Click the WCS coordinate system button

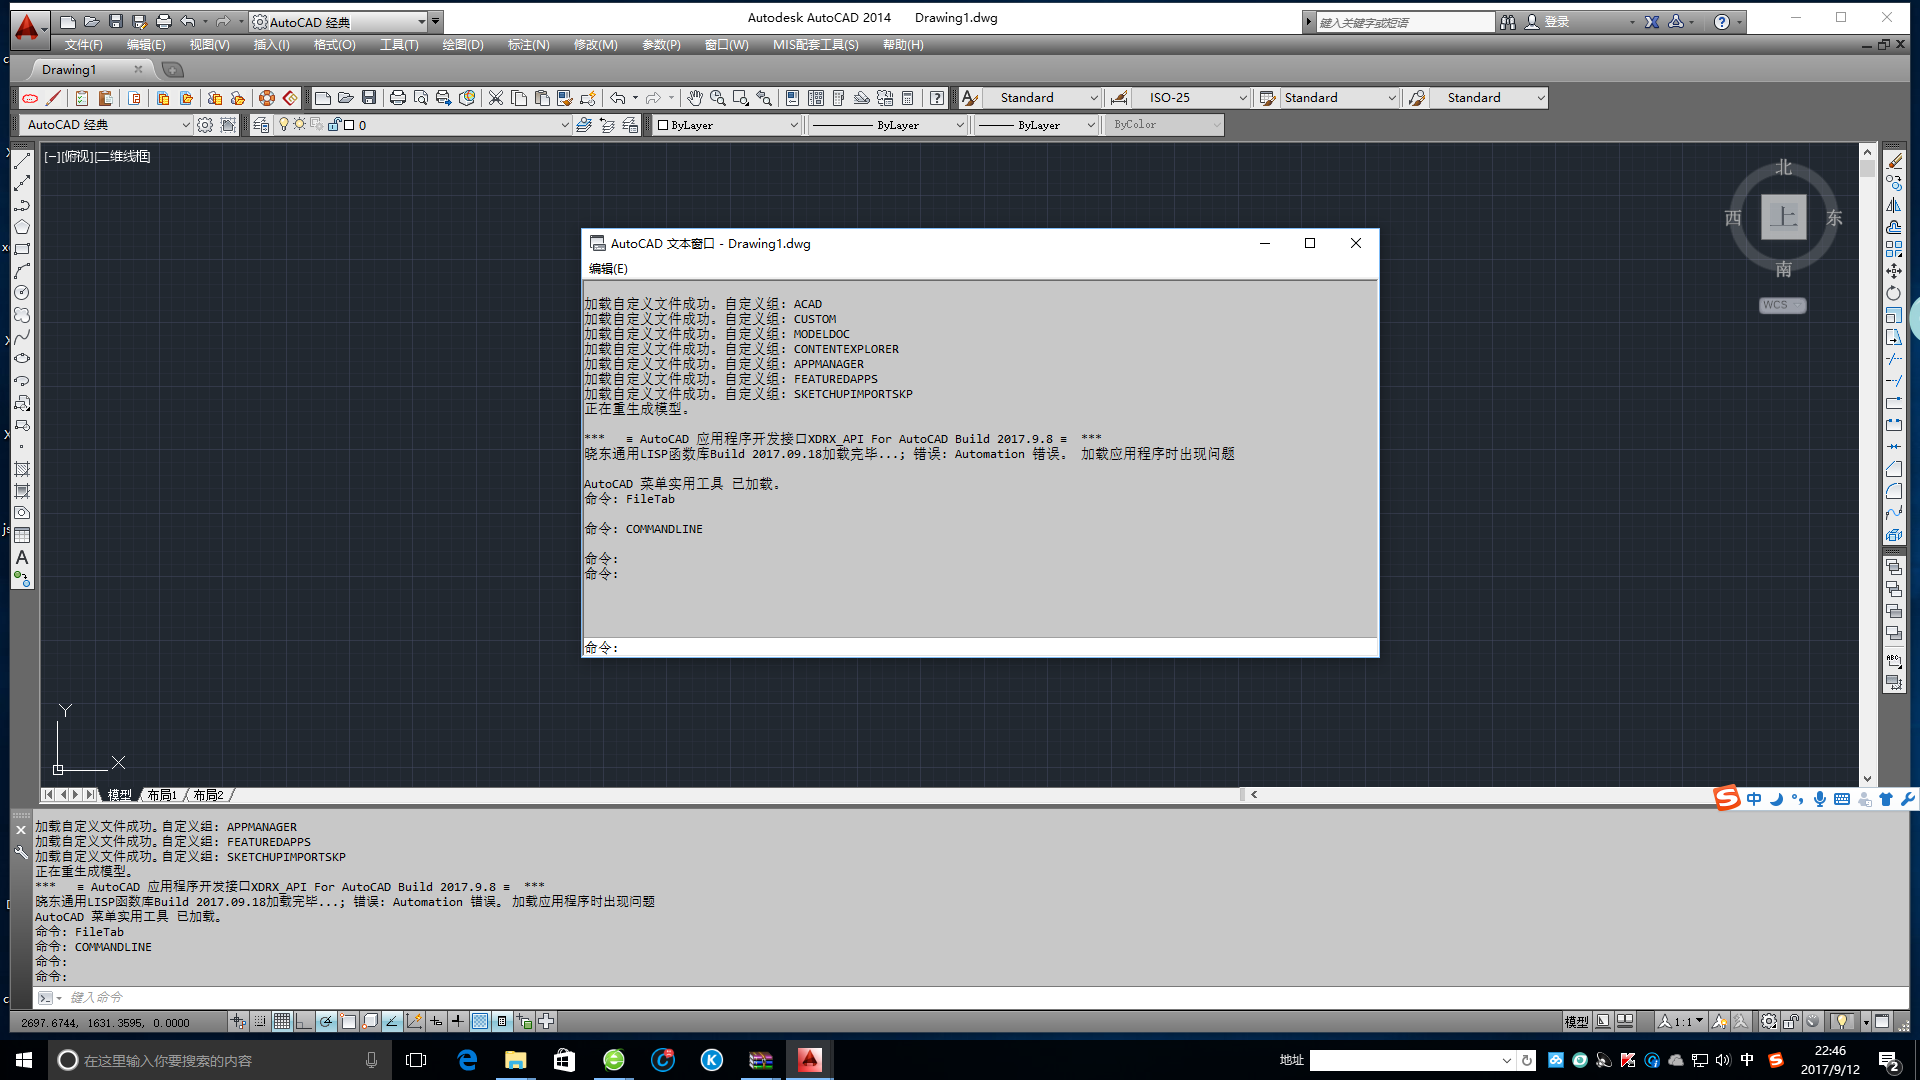click(x=1782, y=305)
